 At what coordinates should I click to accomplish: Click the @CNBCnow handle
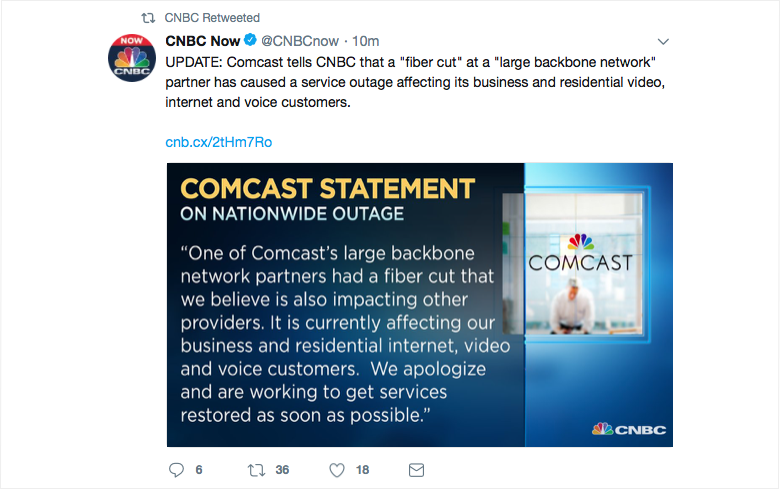[301, 41]
